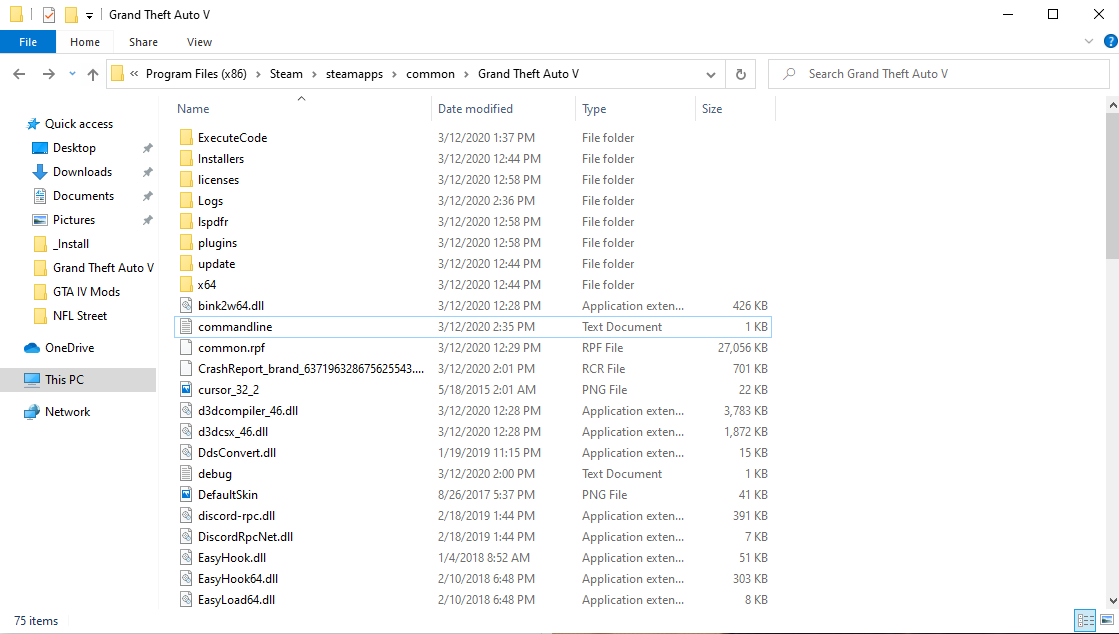This screenshot has height=634, width=1119.
Task: Navigate to steamapps in the address path
Action: [x=355, y=74]
